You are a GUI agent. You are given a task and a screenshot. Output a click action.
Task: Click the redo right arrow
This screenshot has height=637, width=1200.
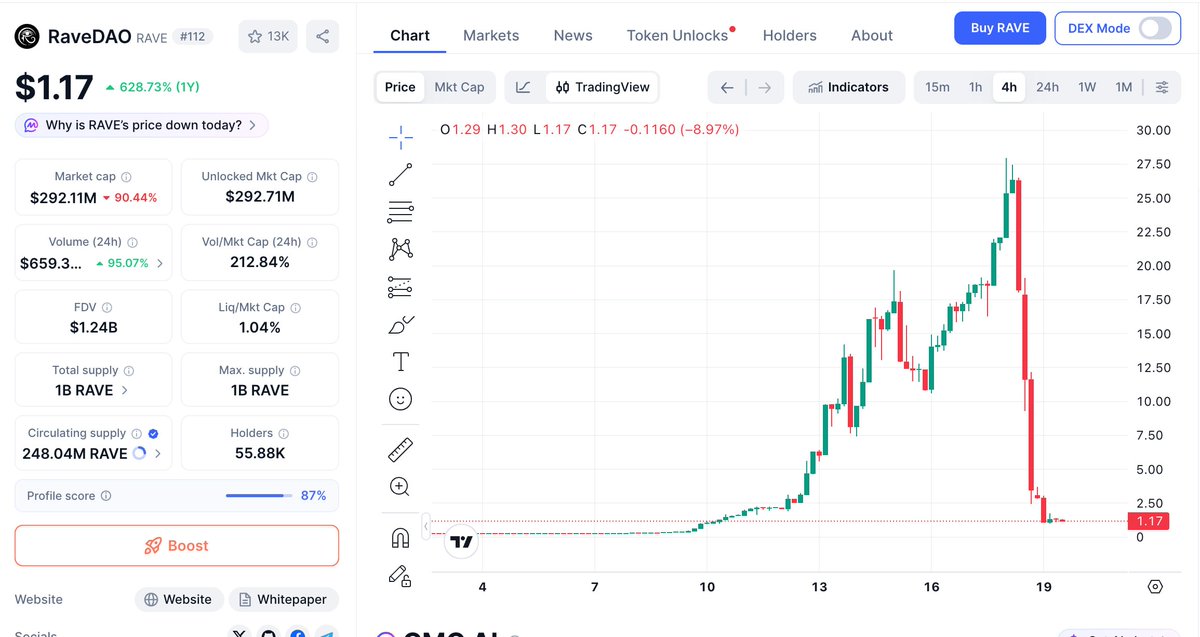(x=764, y=87)
